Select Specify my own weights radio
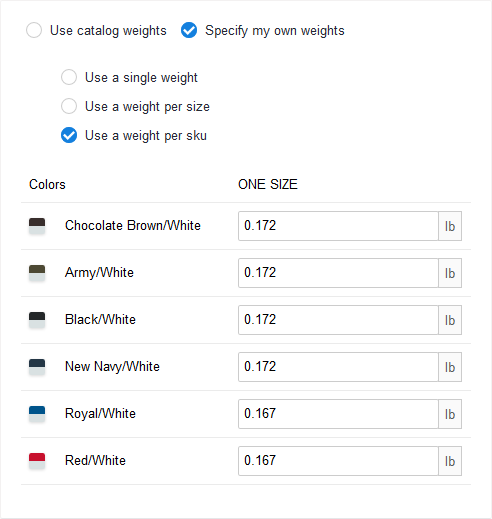 (x=189, y=30)
